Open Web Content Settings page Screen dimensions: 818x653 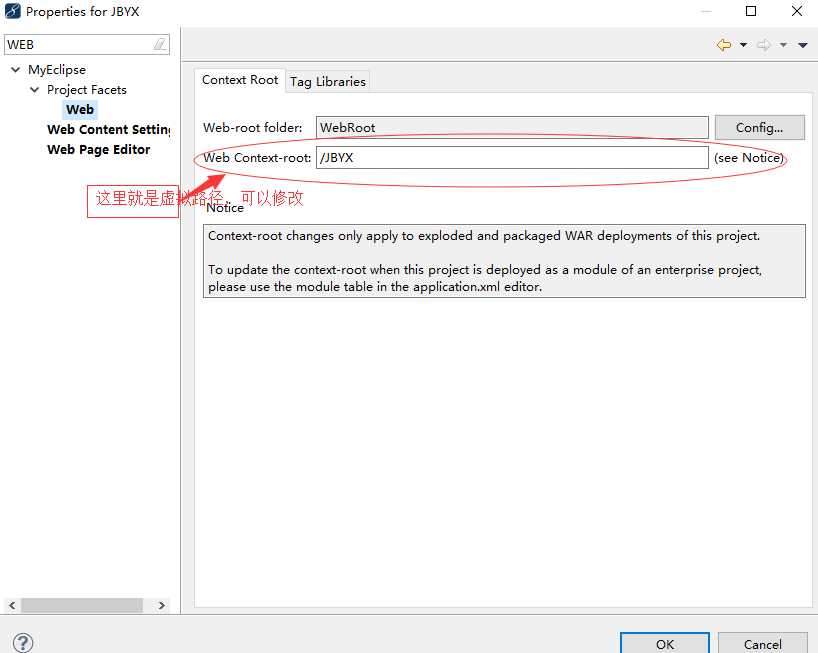tap(109, 129)
